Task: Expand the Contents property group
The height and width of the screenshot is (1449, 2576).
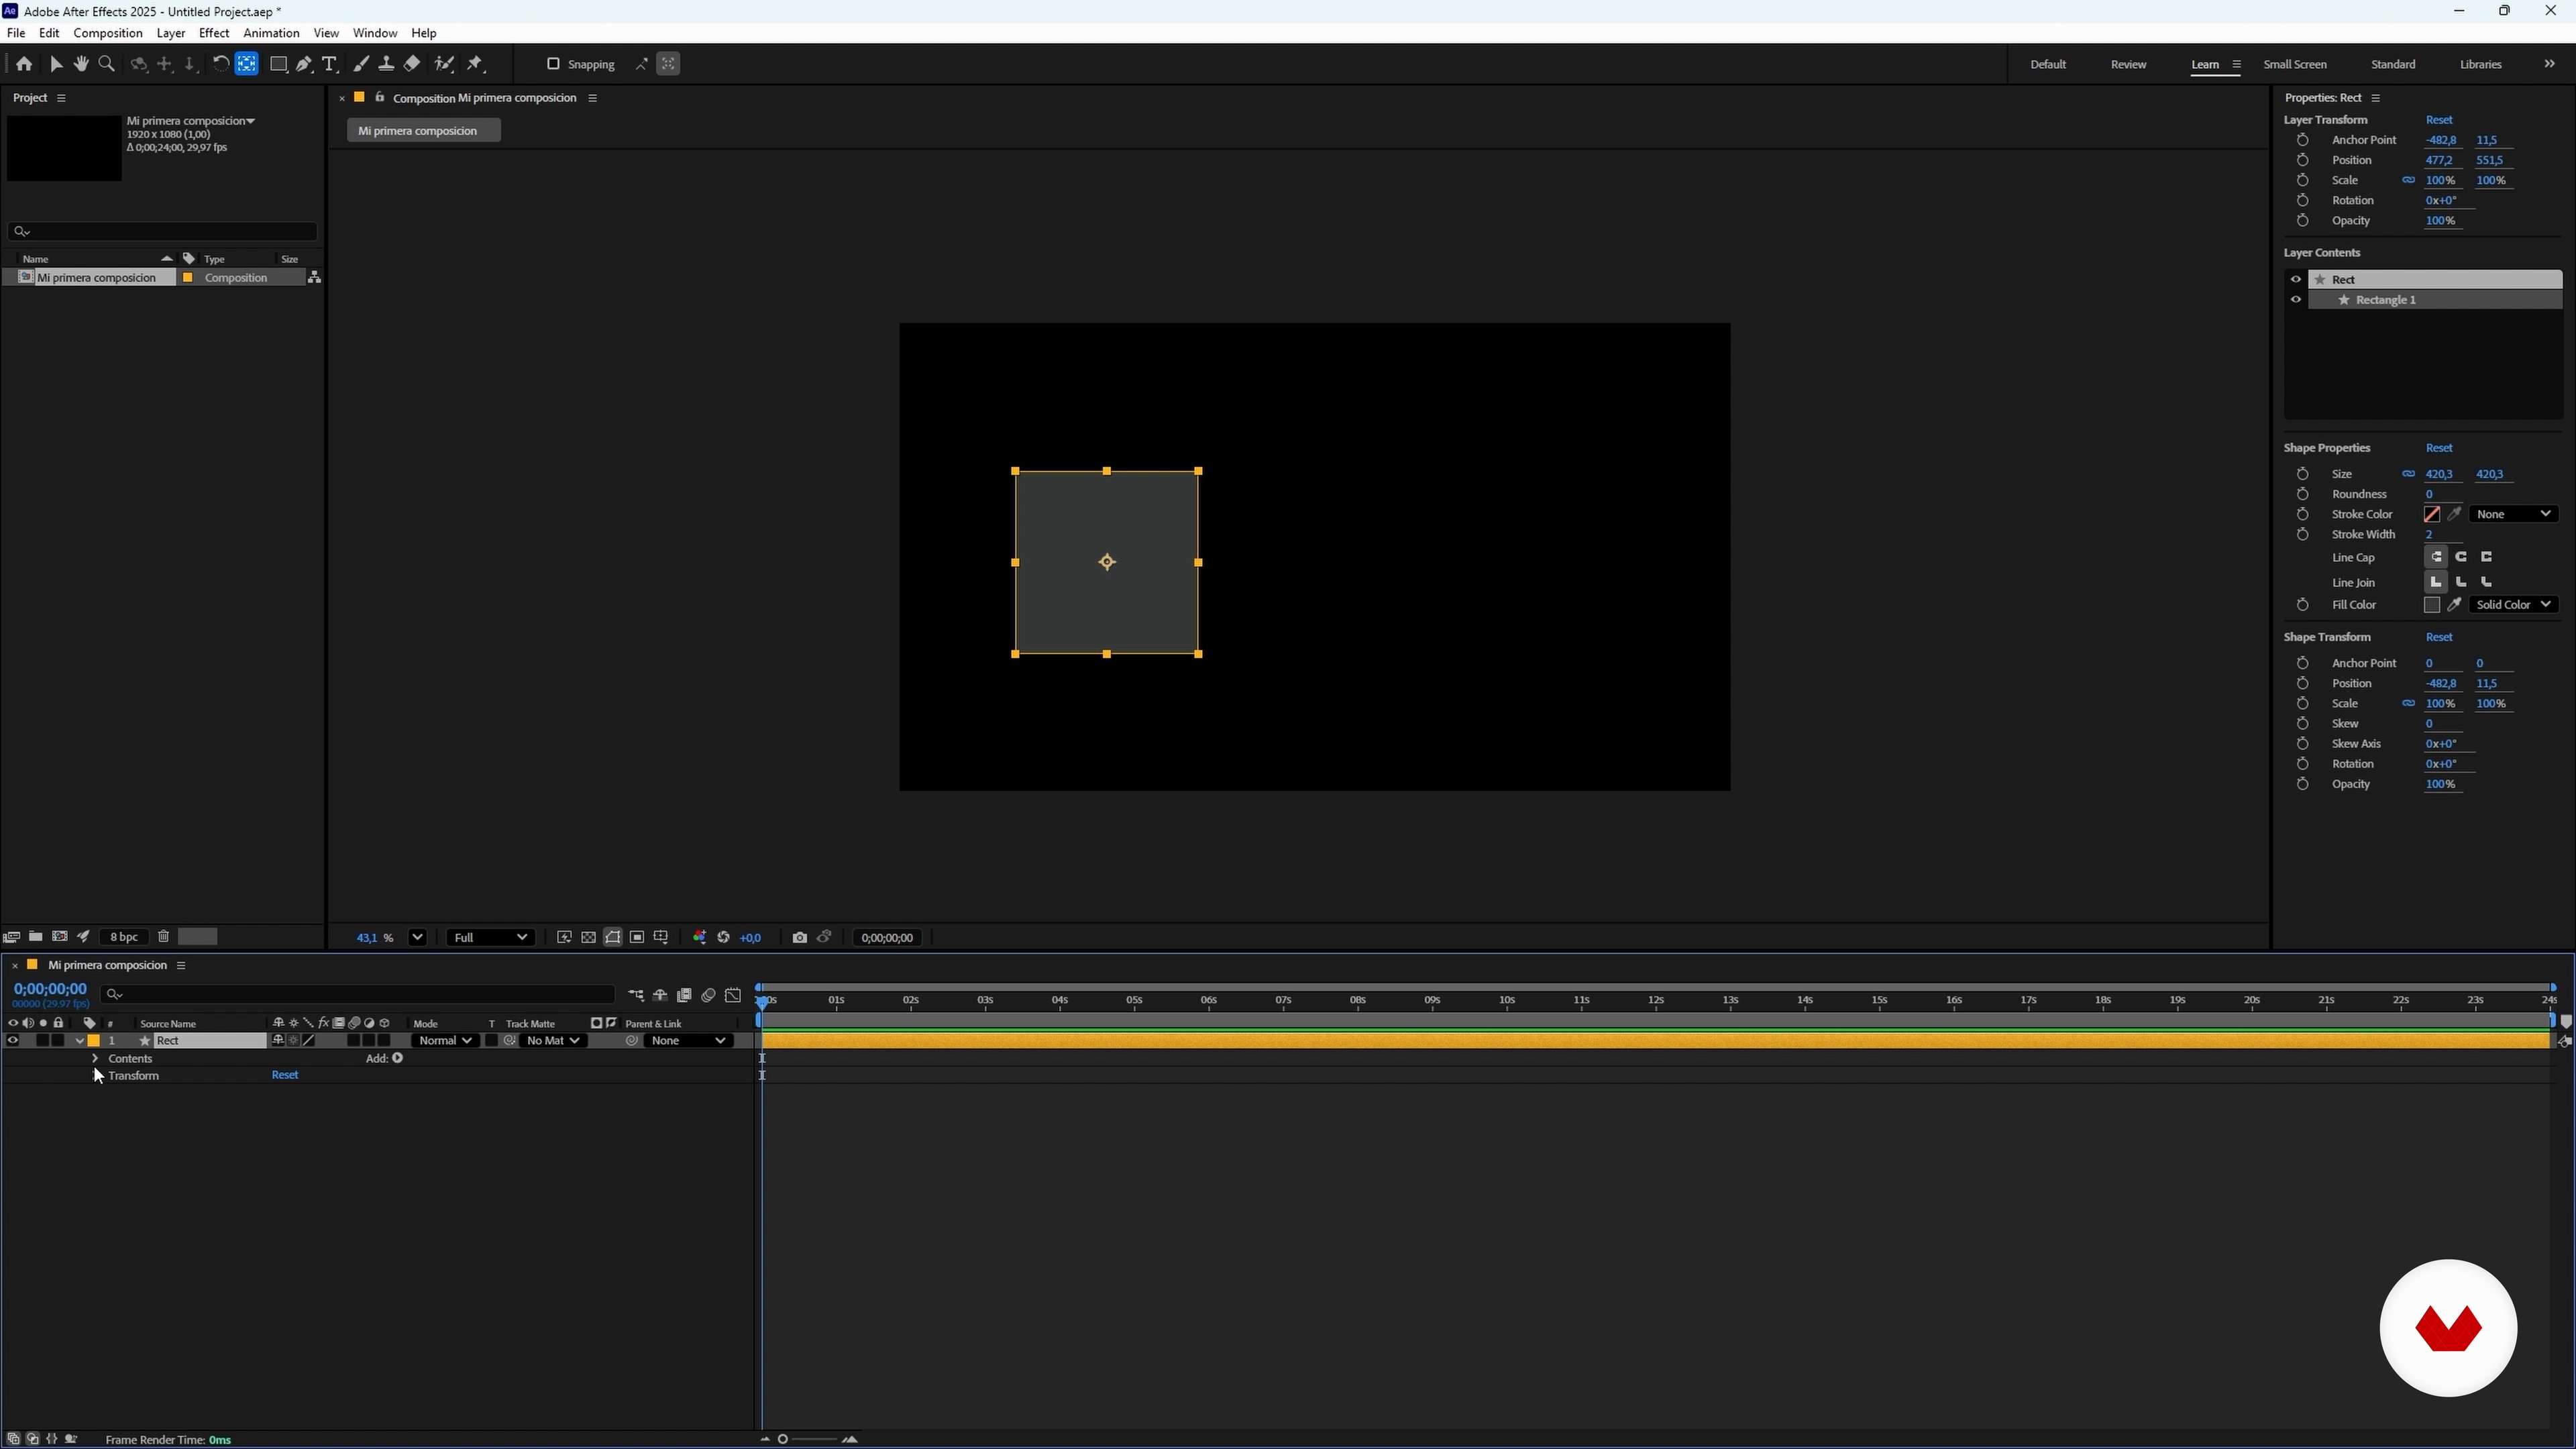Action: 95,1058
